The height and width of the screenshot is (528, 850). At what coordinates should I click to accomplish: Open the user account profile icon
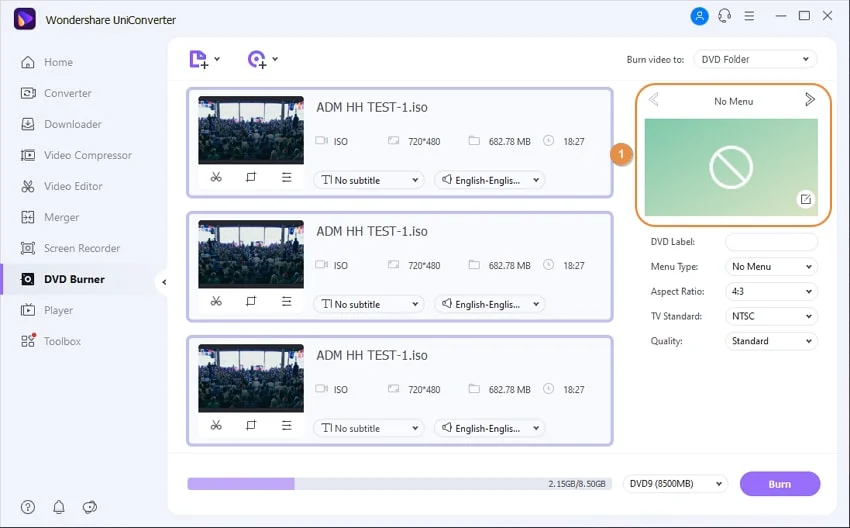pos(699,17)
